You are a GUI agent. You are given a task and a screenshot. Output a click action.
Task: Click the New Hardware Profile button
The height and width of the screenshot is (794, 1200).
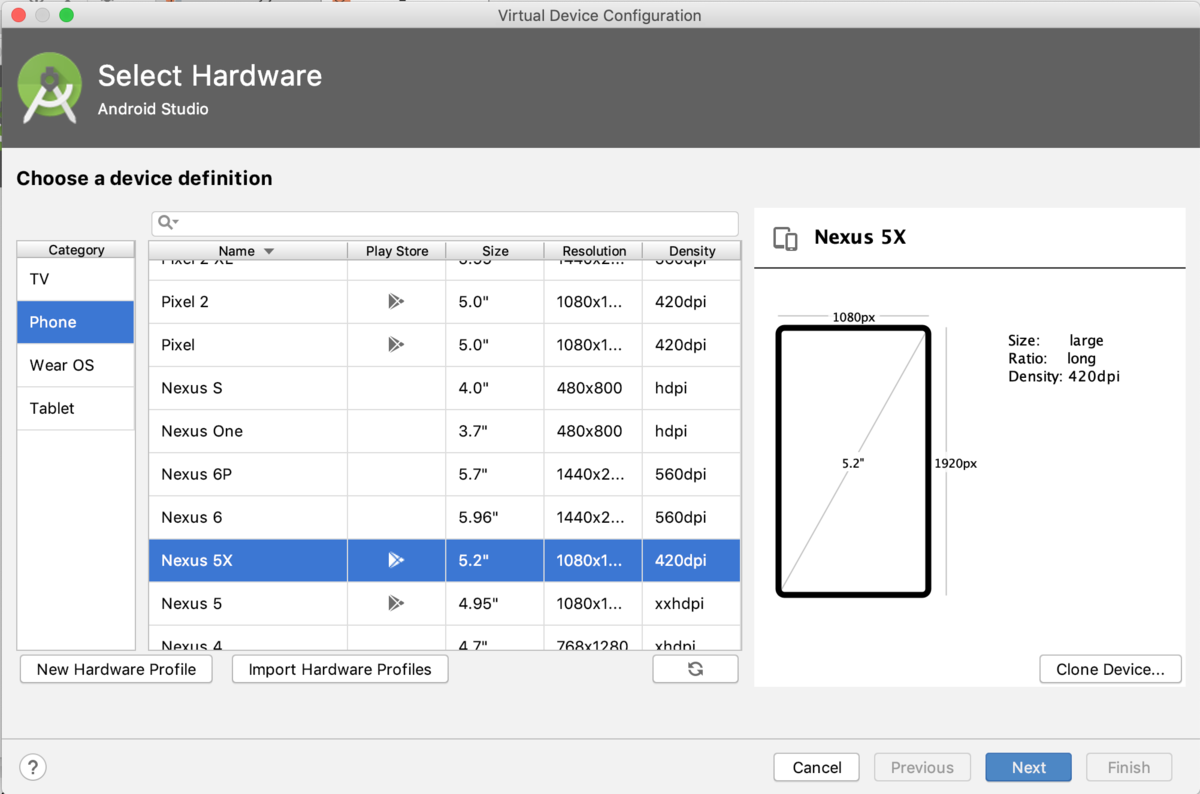[116, 669]
